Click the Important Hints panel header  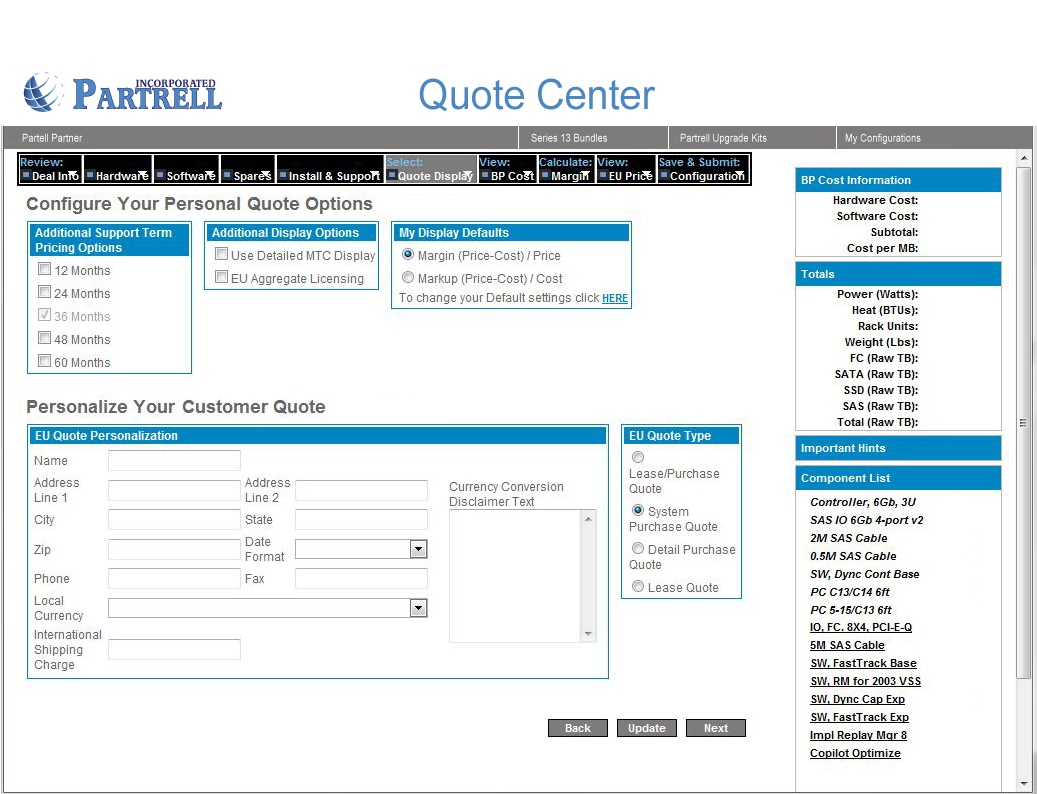click(x=898, y=448)
